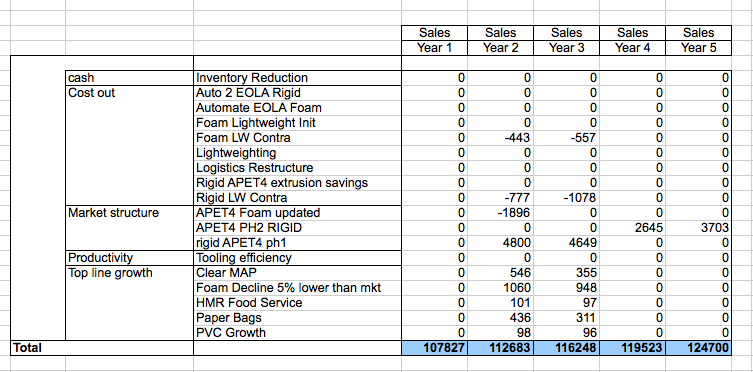
Task: Click the Sales Year 1 header cell
Action: [x=434, y=40]
